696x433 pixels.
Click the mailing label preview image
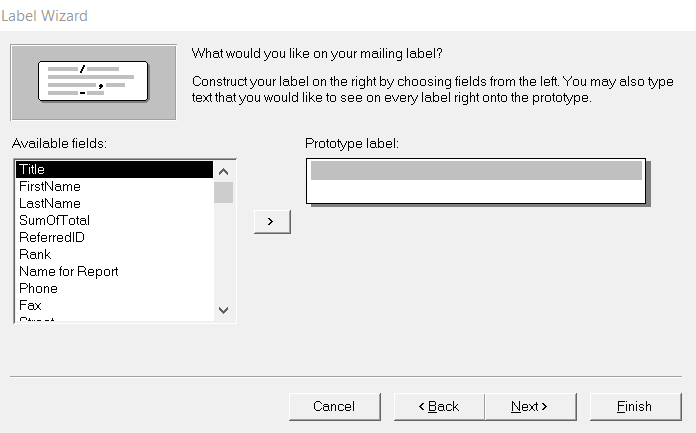pyautogui.click(x=93, y=82)
